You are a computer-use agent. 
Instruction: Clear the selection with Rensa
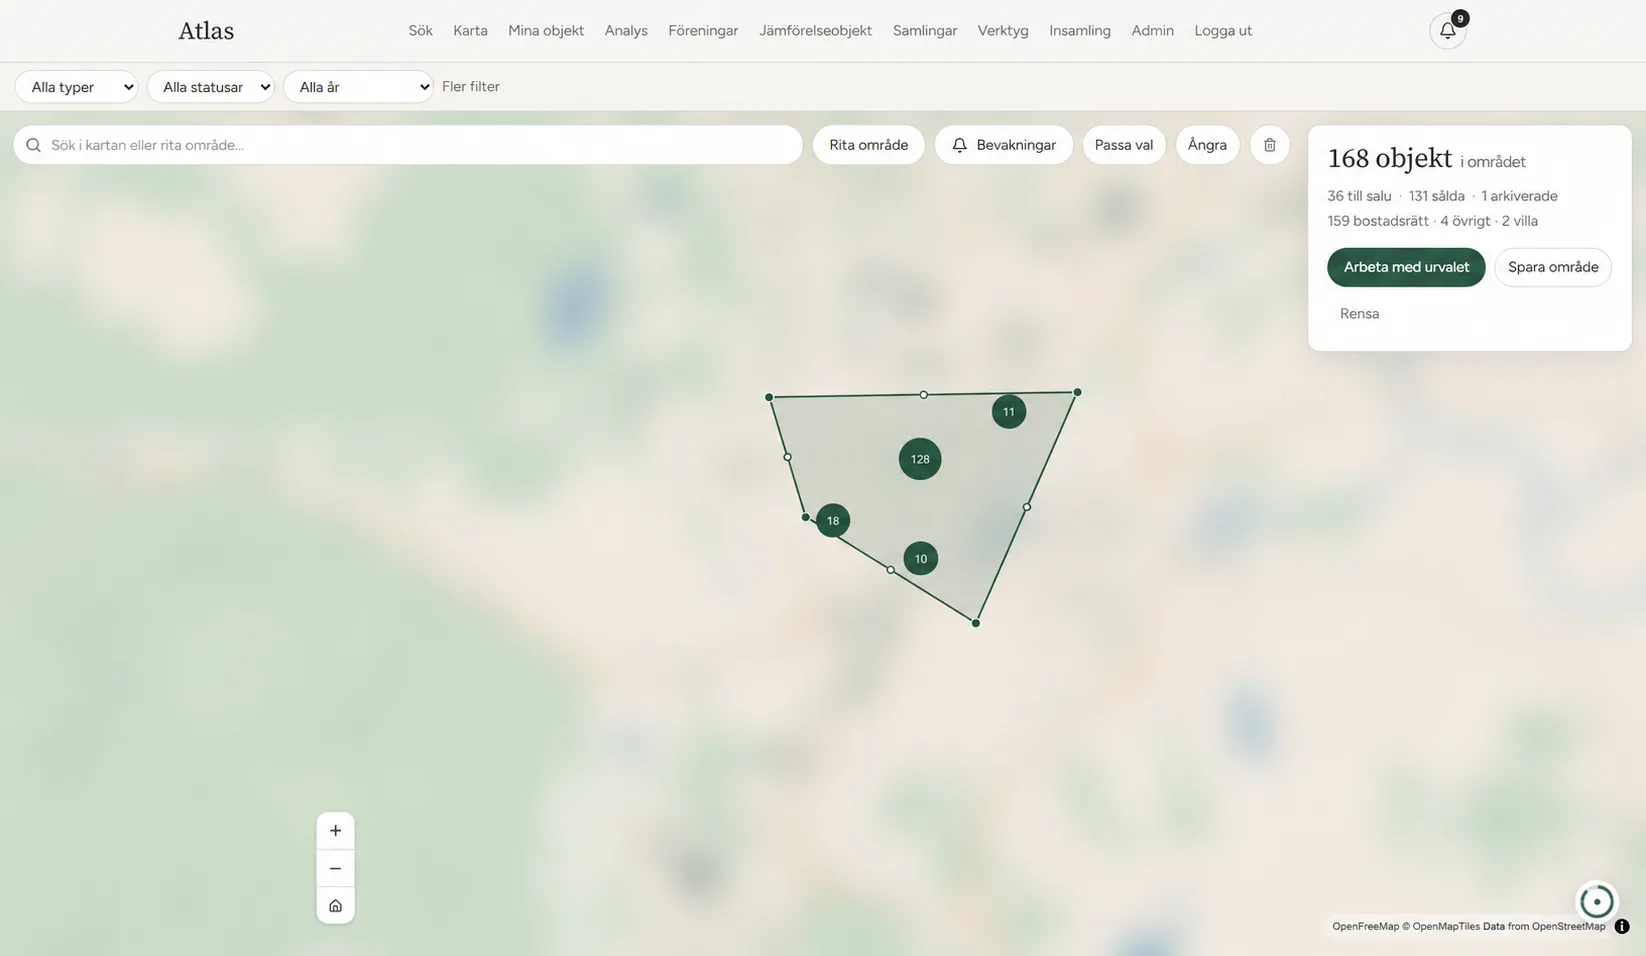[x=1359, y=314]
